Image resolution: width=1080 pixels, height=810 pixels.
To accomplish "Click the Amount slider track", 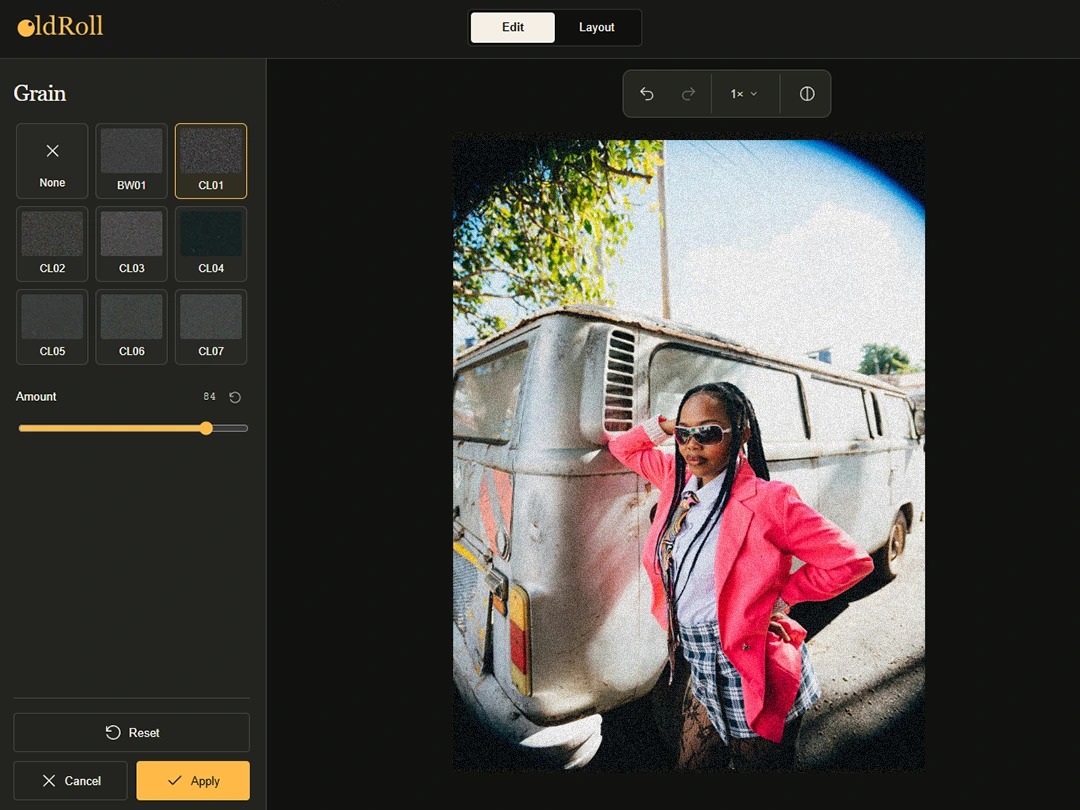I will pyautogui.click(x=133, y=428).
